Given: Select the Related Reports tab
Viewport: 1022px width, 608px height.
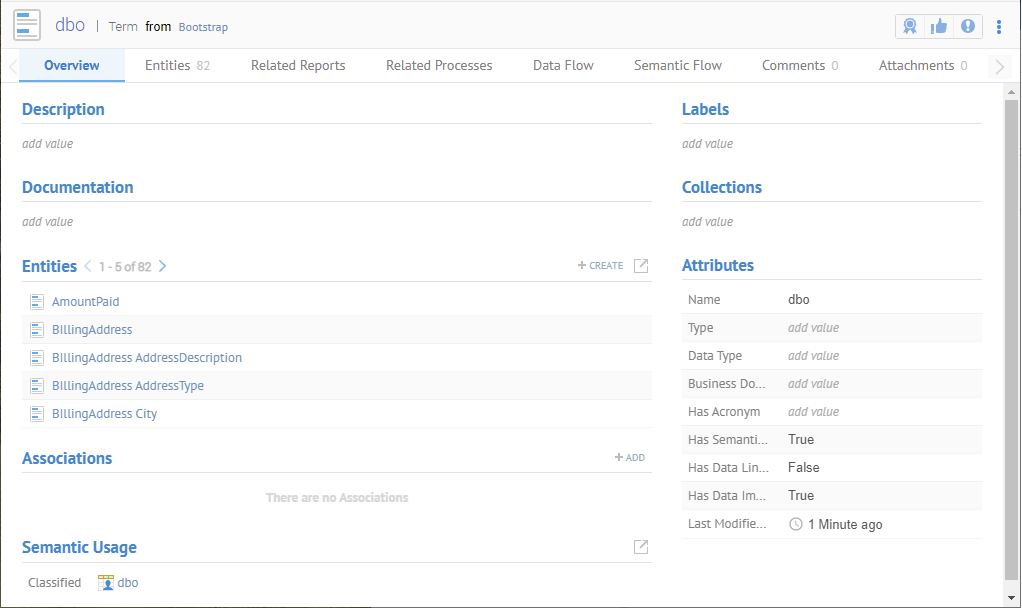Looking at the screenshot, I should [298, 66].
